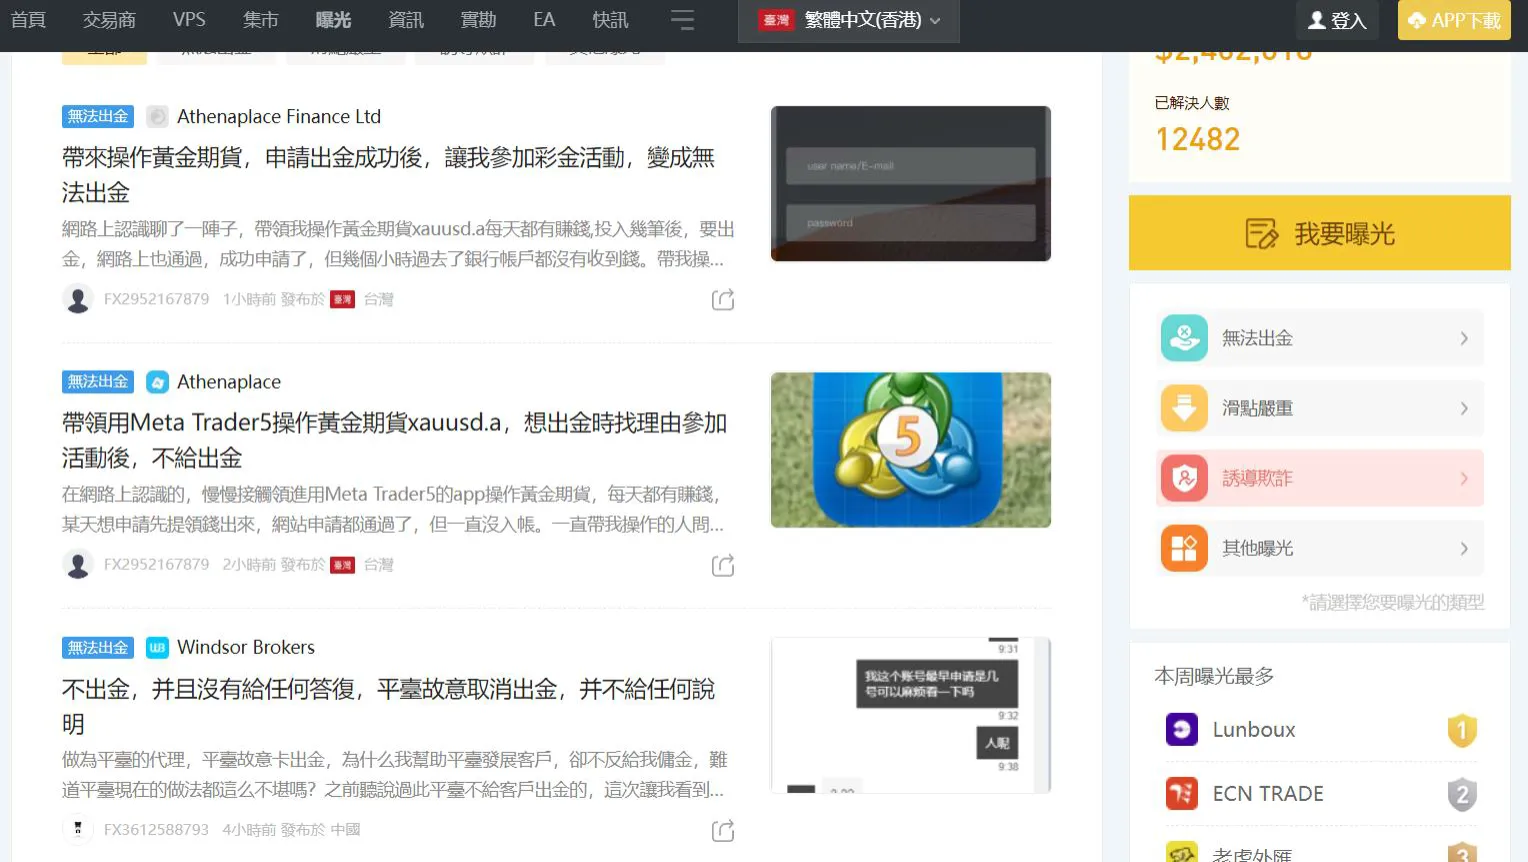
Task: Click the Windsor Brokers logo icon
Action: coord(157,647)
